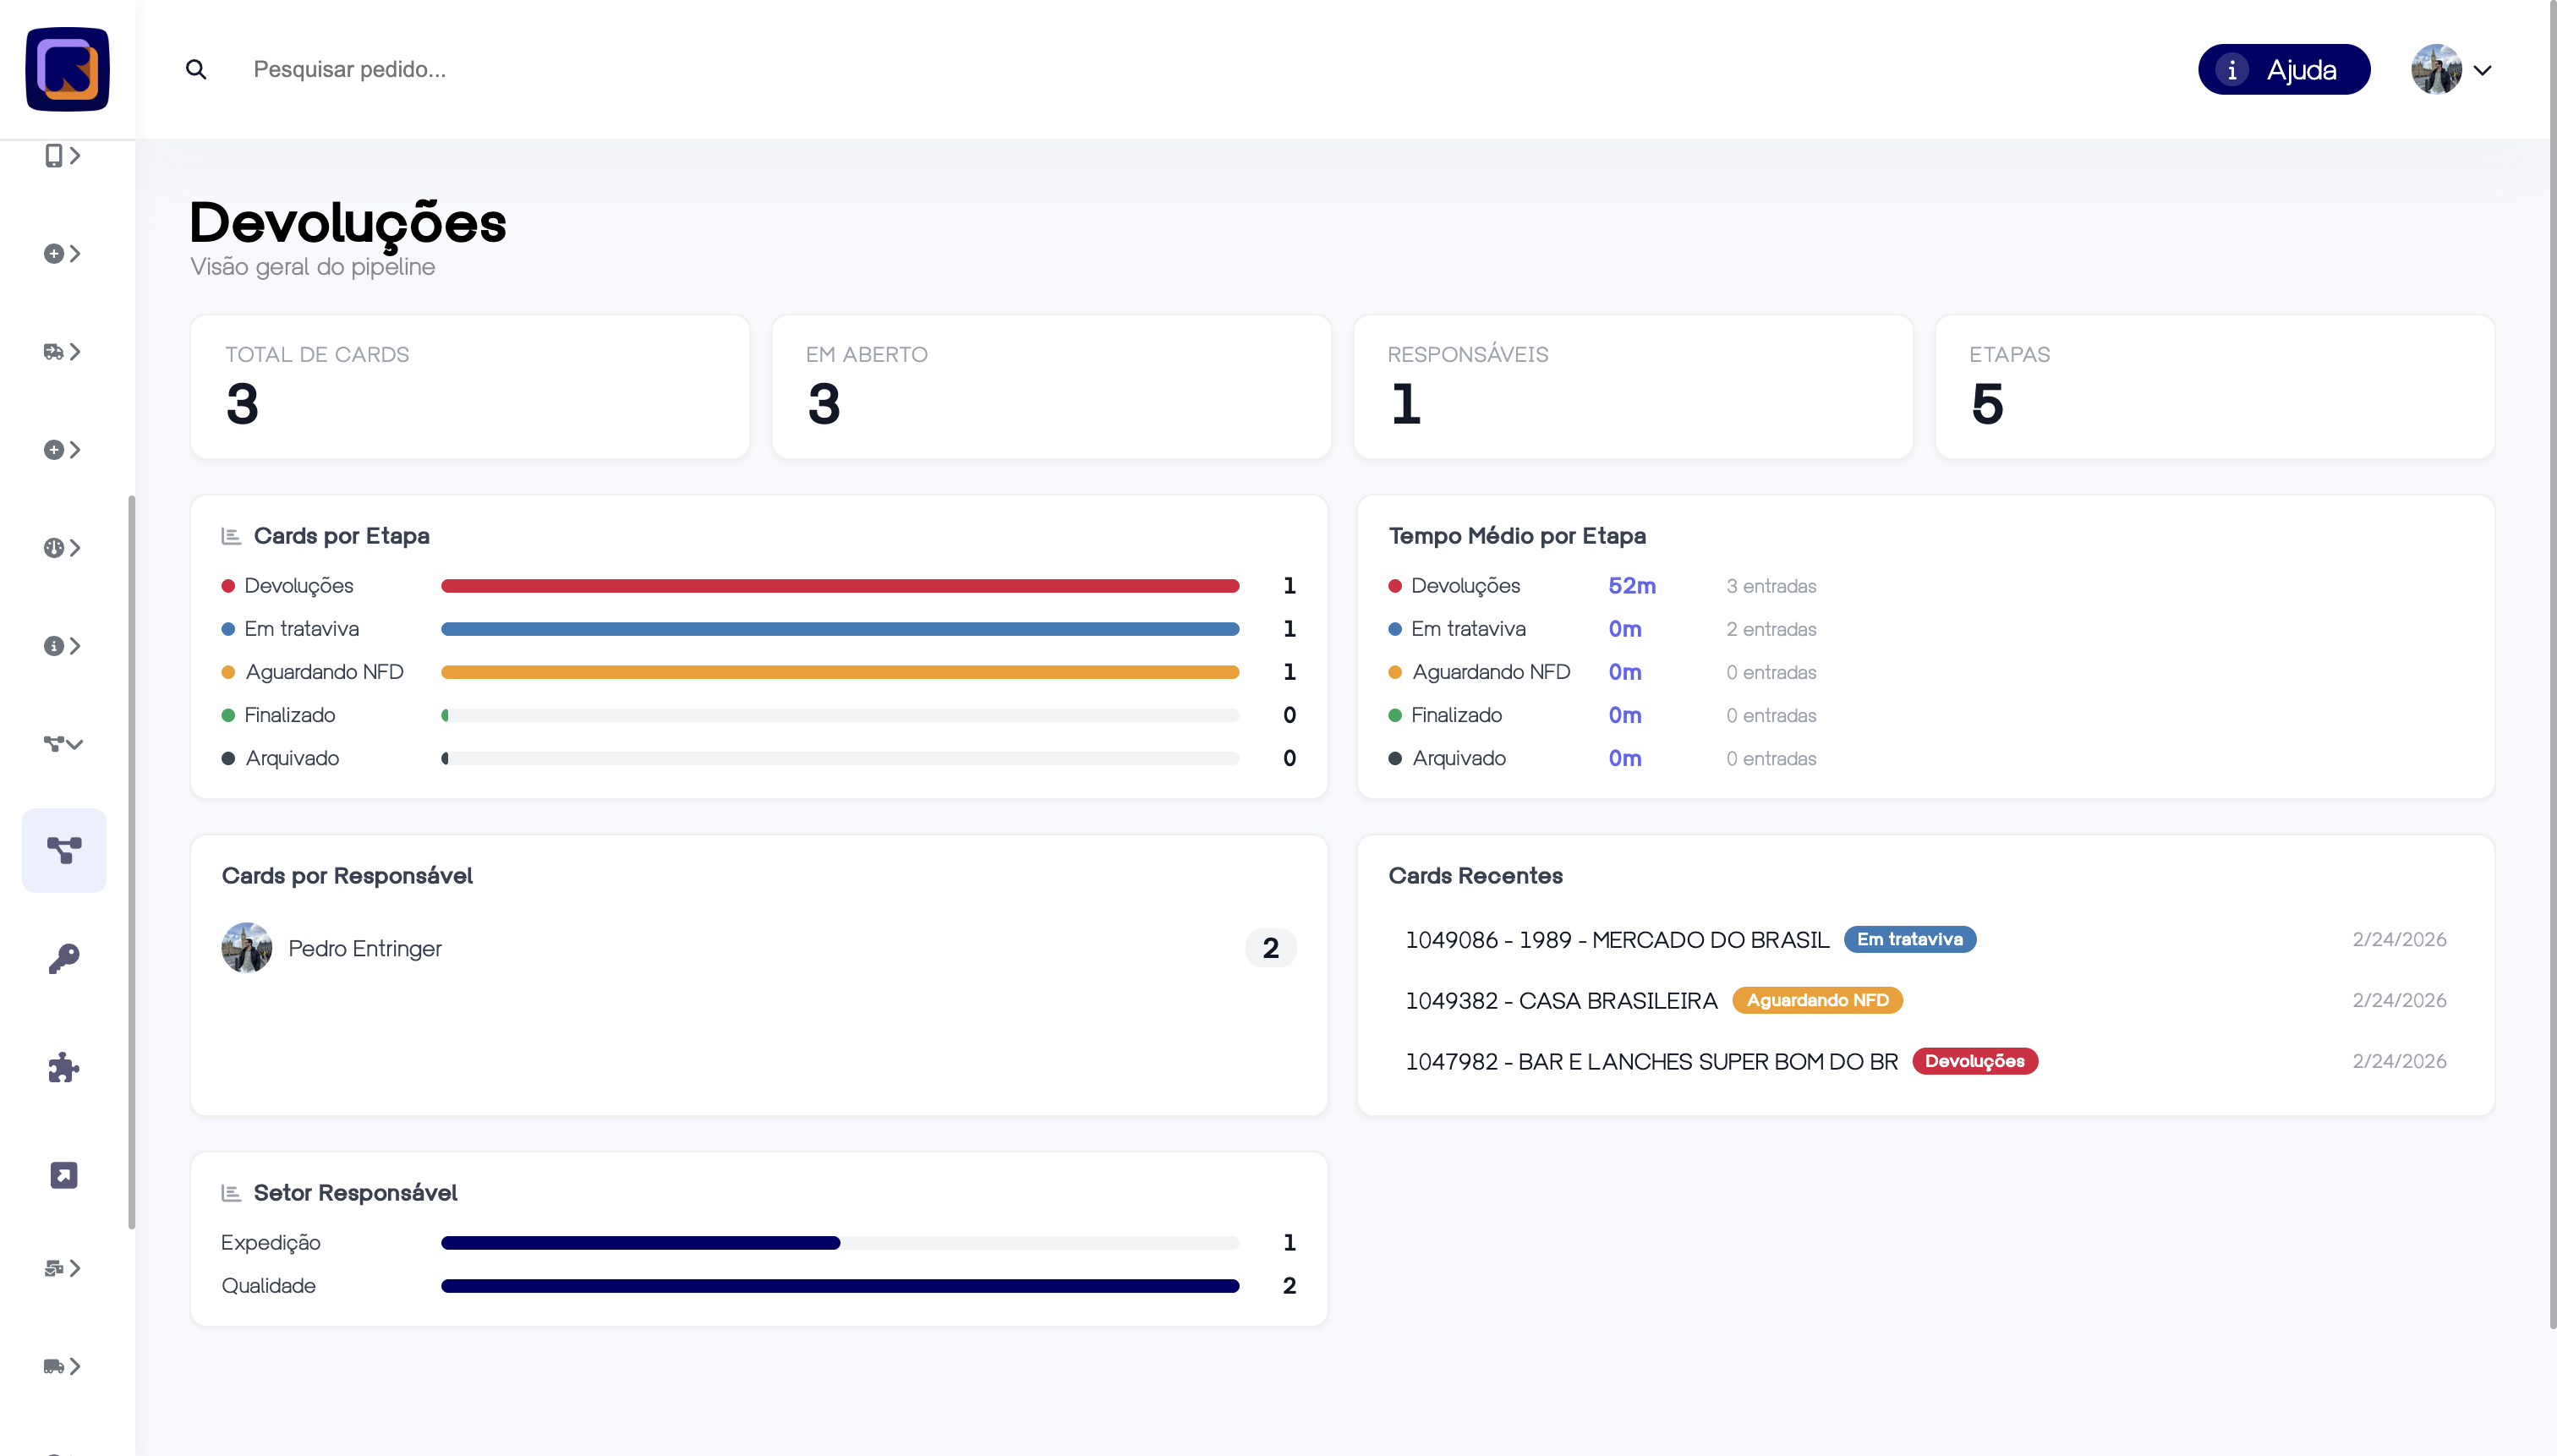The image size is (2557, 1456).
Task: Click the red Devoluções stage progress bar
Action: click(x=839, y=586)
